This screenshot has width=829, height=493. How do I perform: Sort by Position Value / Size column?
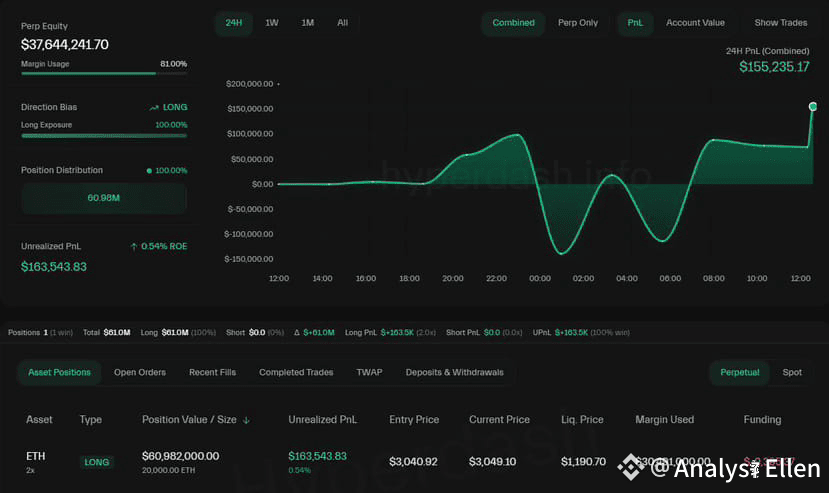click(189, 419)
